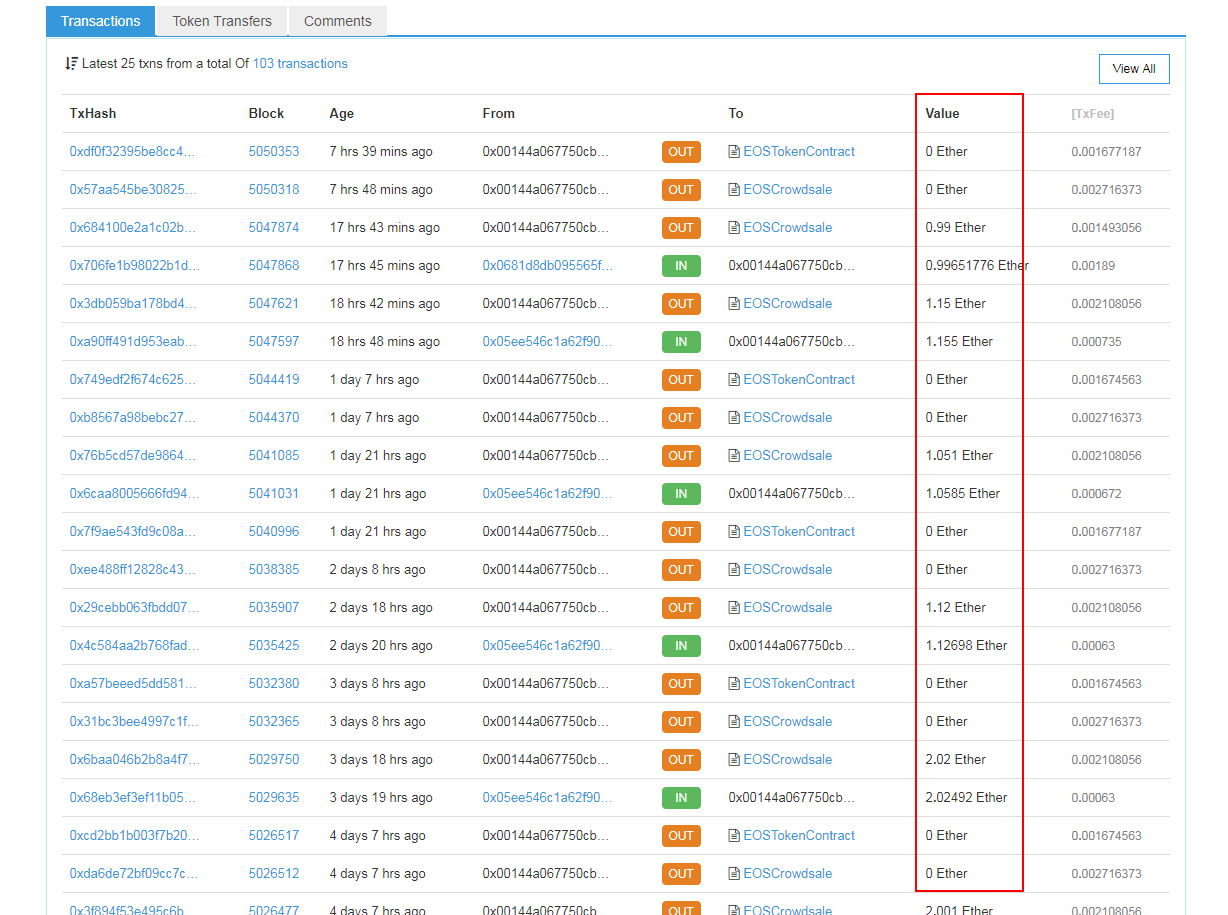1228x915 pixels.
Task: Click contract icon beside EOSCrowdsale in block 5050318 row
Action: tap(735, 190)
